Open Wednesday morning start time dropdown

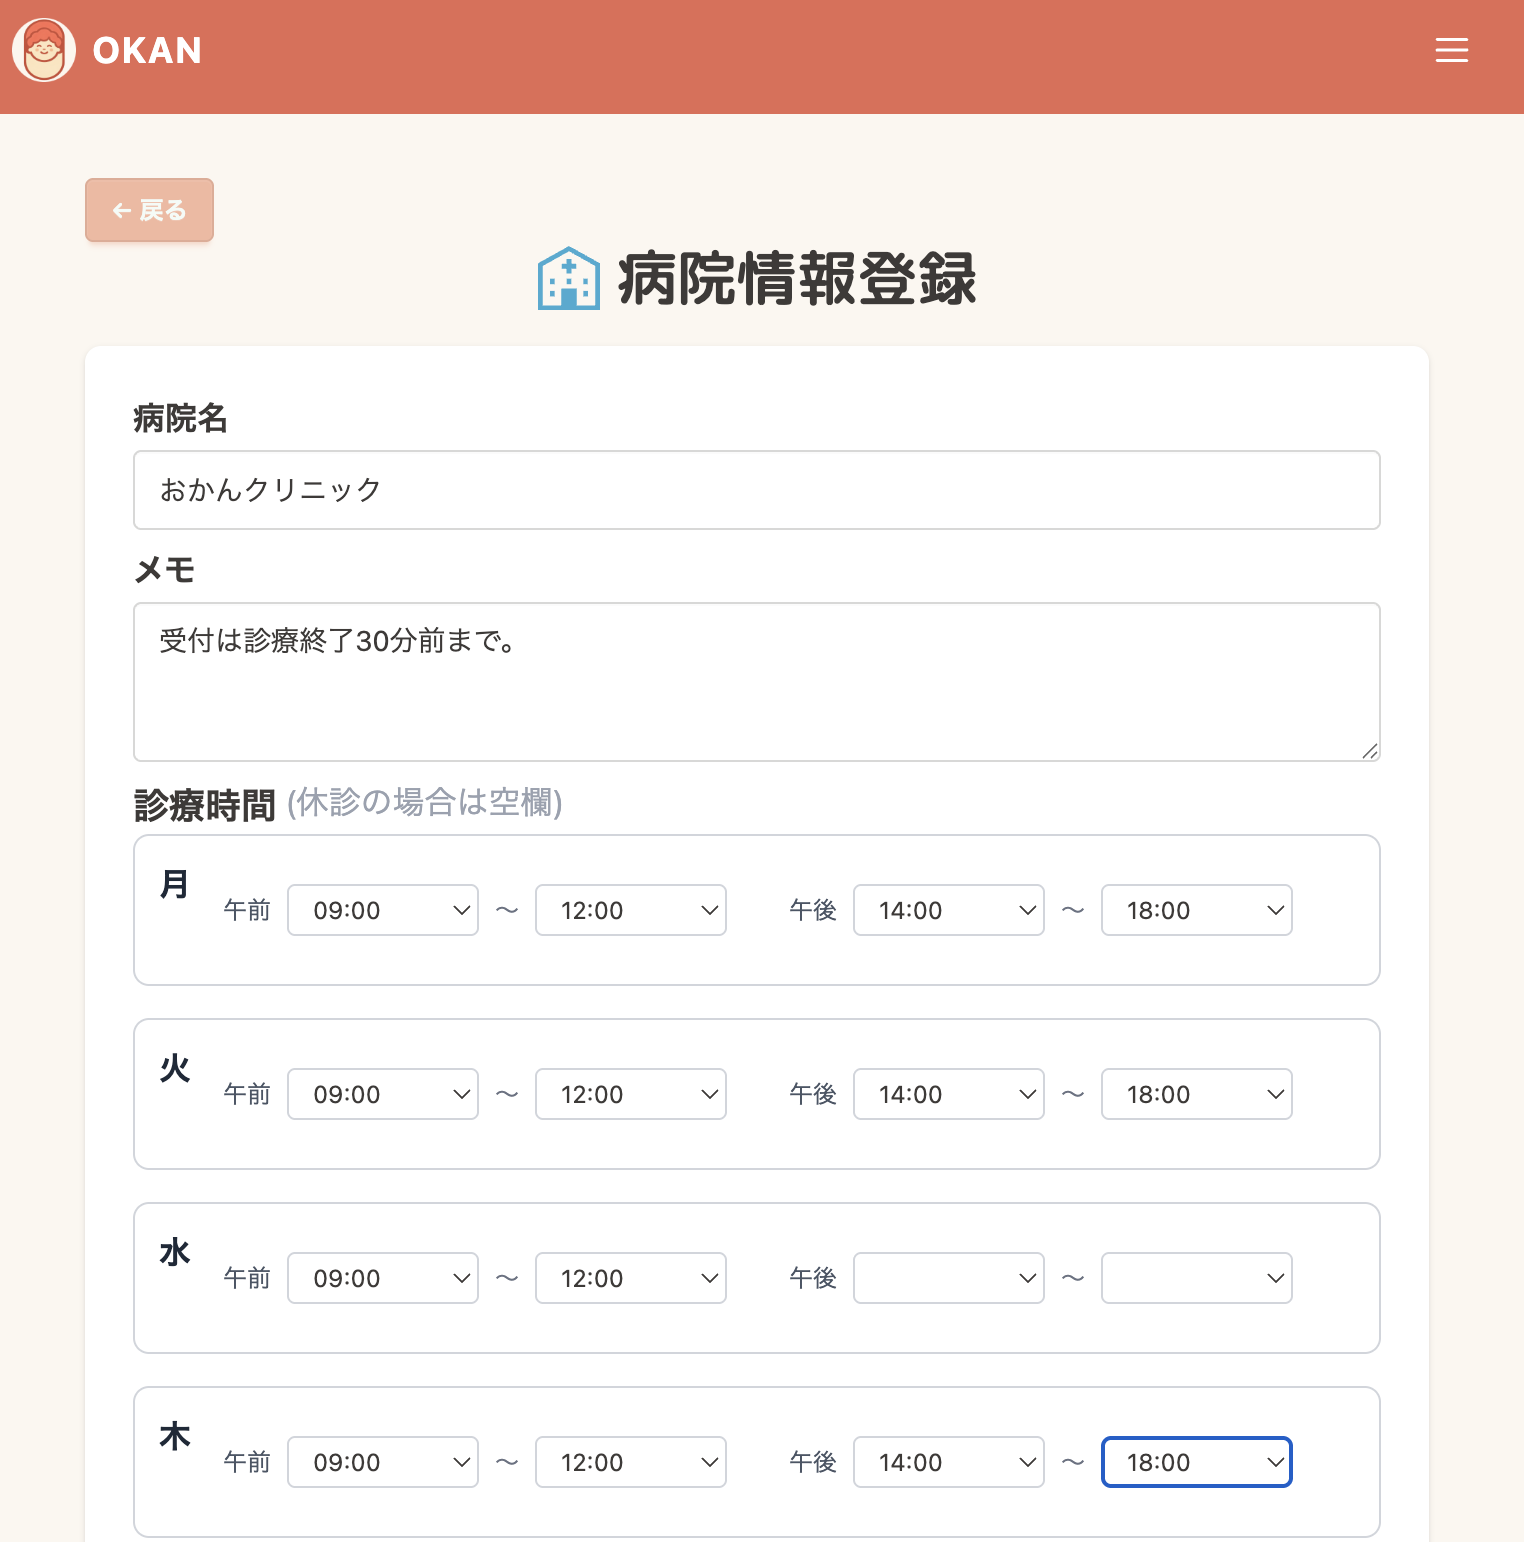coord(382,1278)
